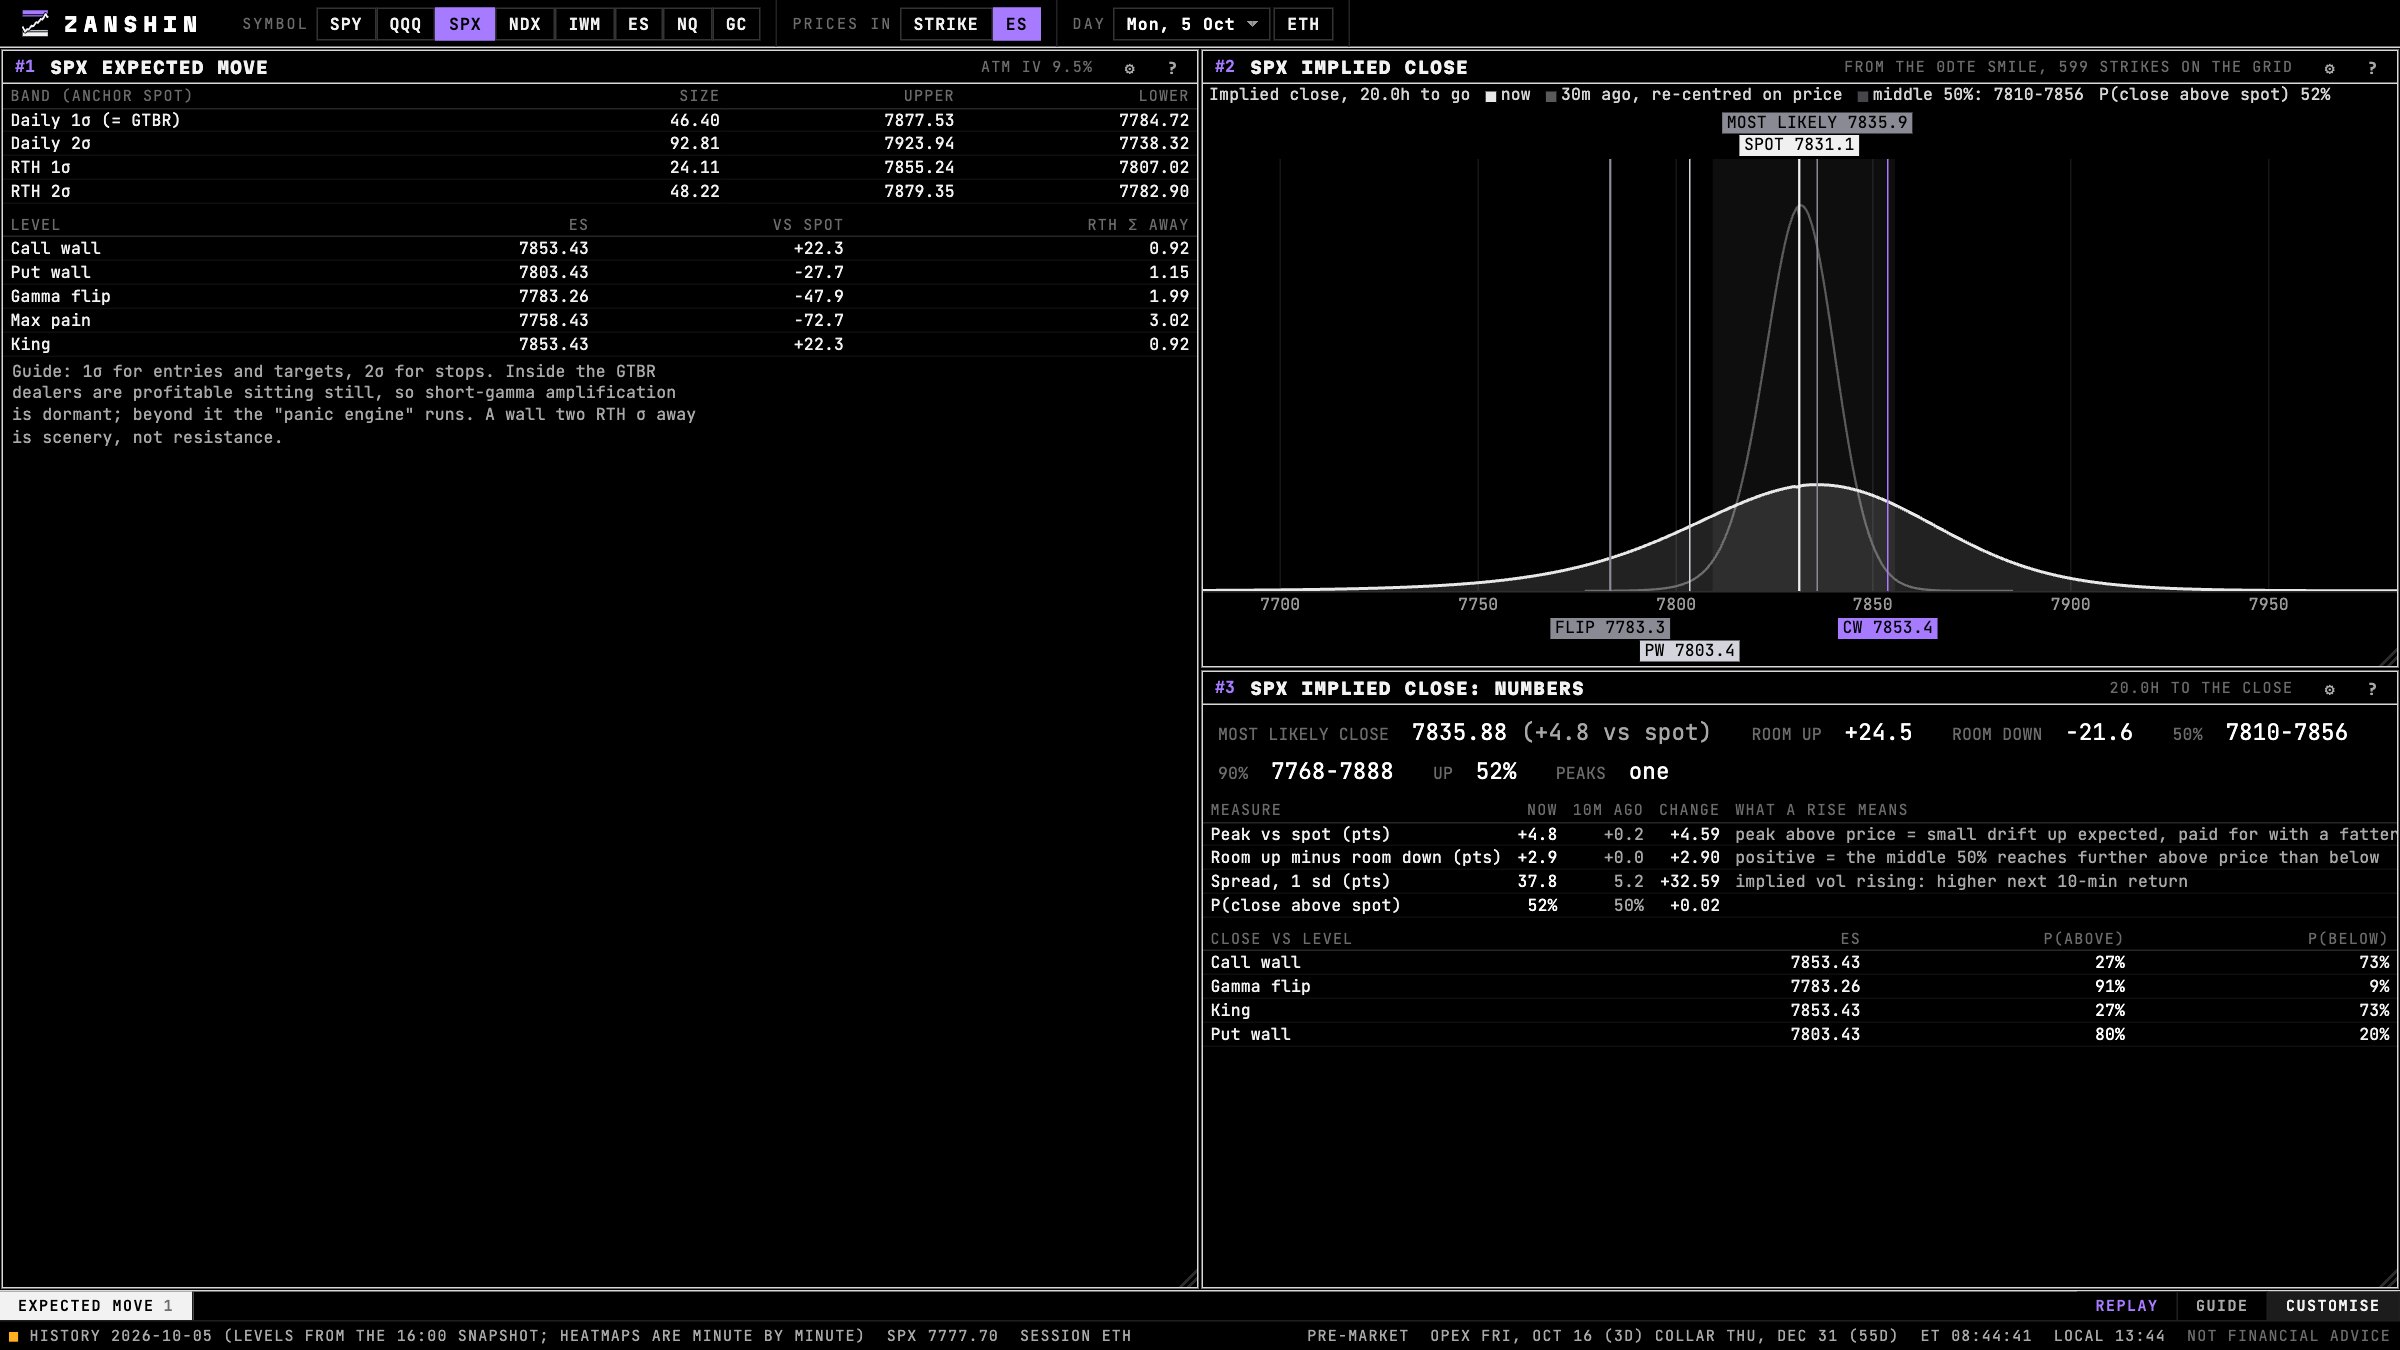Click the 'middle 50%' legend swatch
2400x1350 pixels.
point(1862,96)
